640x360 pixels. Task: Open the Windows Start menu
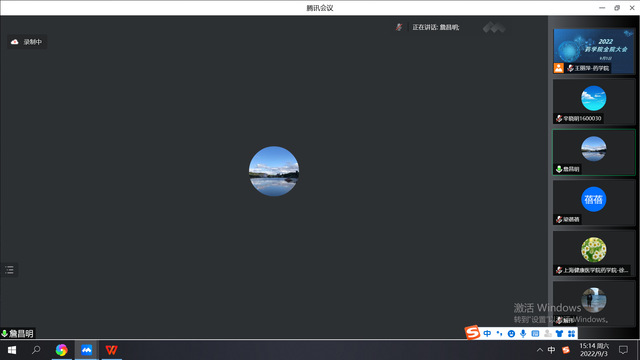(11, 350)
